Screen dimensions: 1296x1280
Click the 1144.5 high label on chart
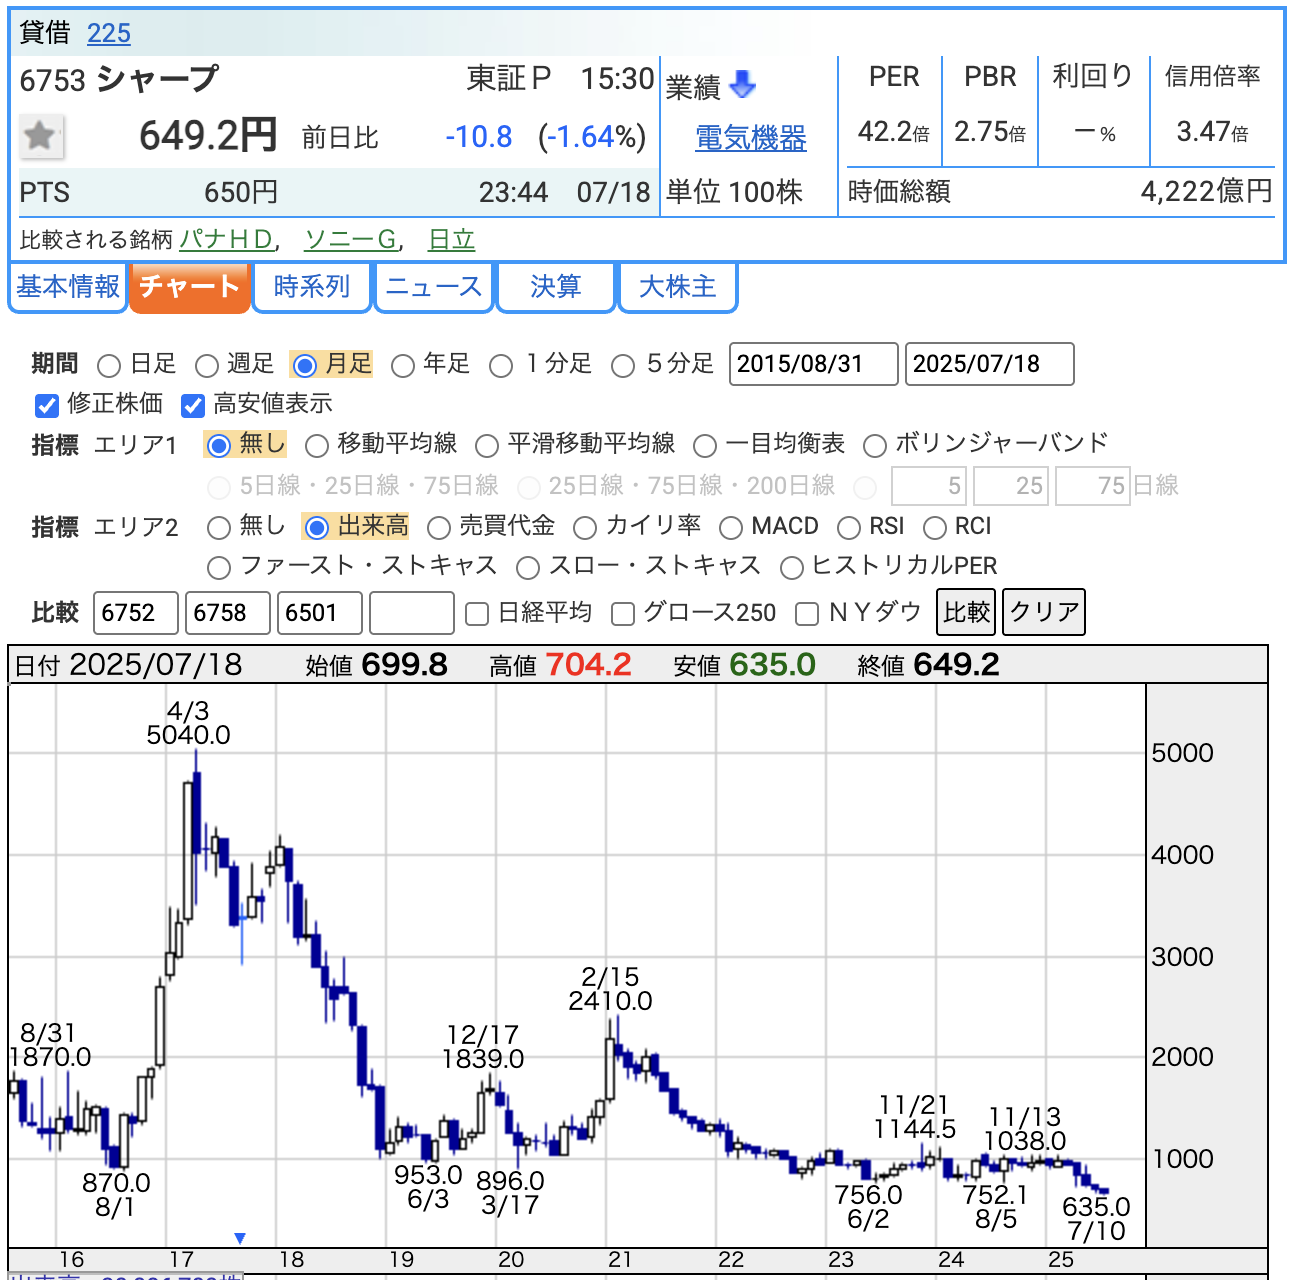tap(915, 1129)
